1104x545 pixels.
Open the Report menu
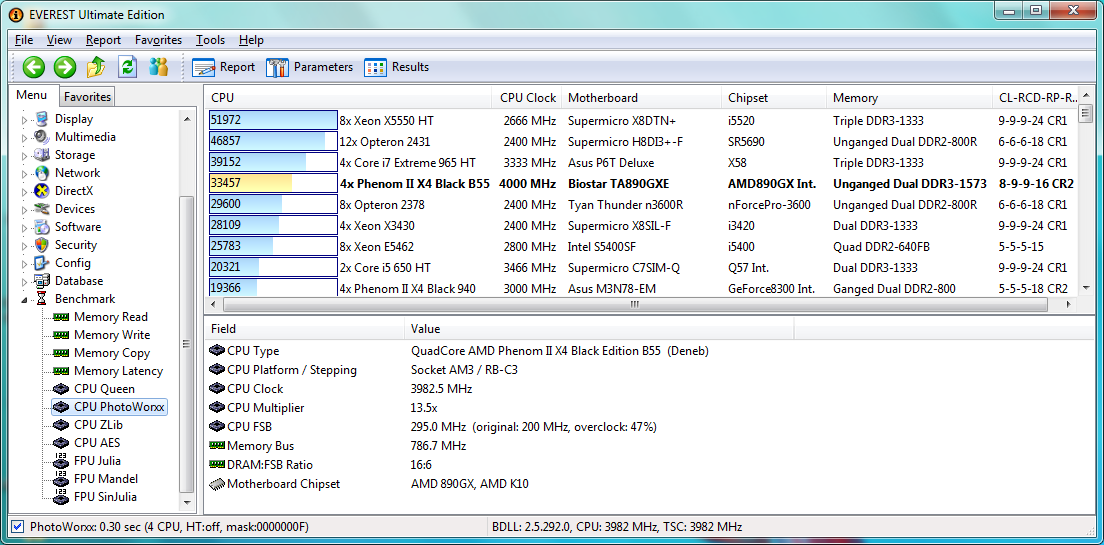(104, 40)
